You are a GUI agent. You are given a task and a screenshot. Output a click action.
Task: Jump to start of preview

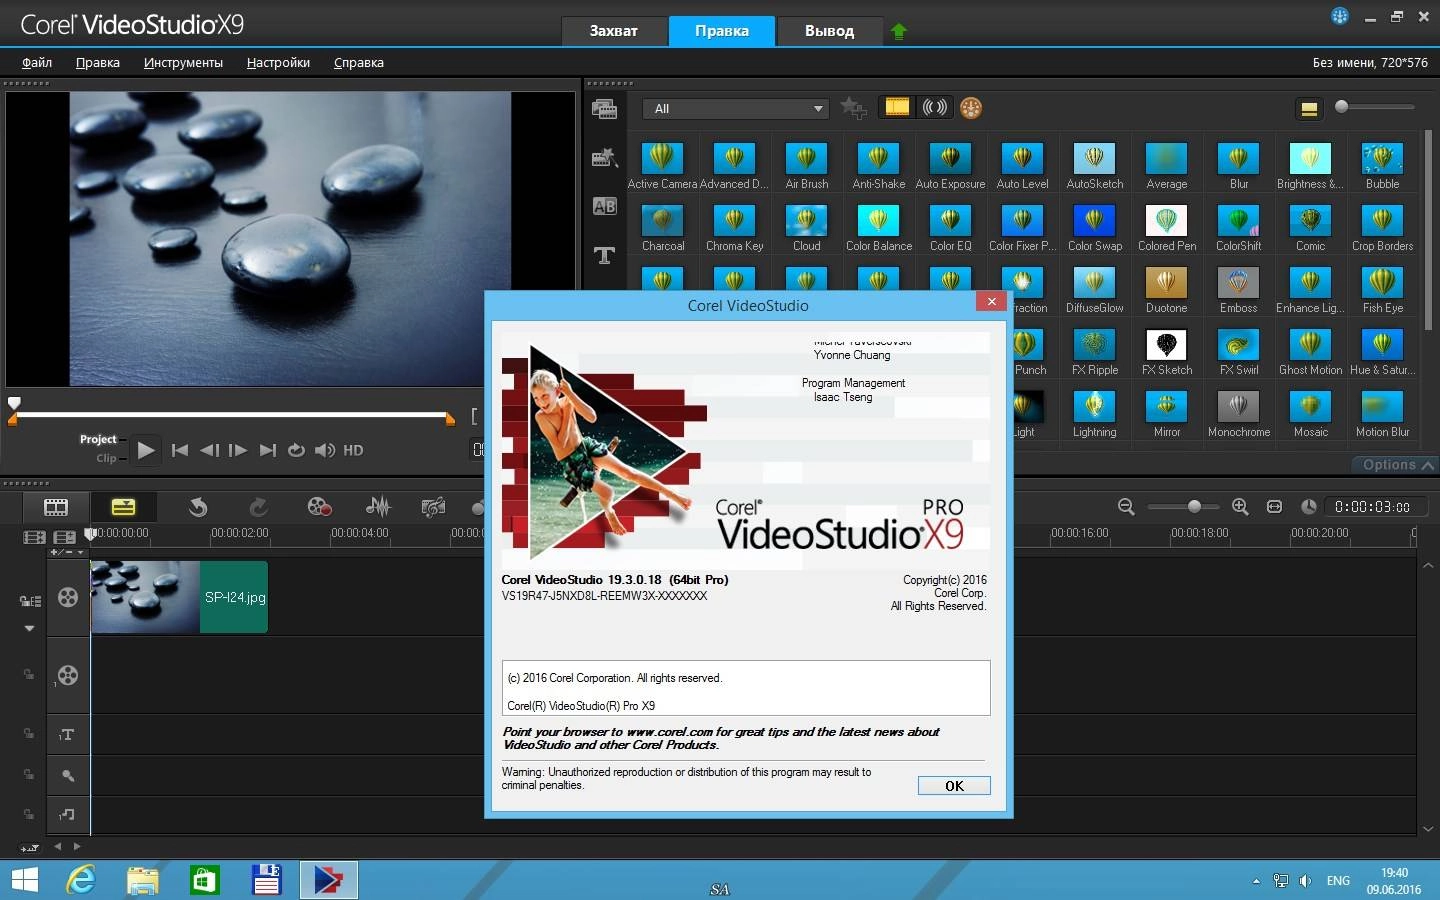click(180, 450)
